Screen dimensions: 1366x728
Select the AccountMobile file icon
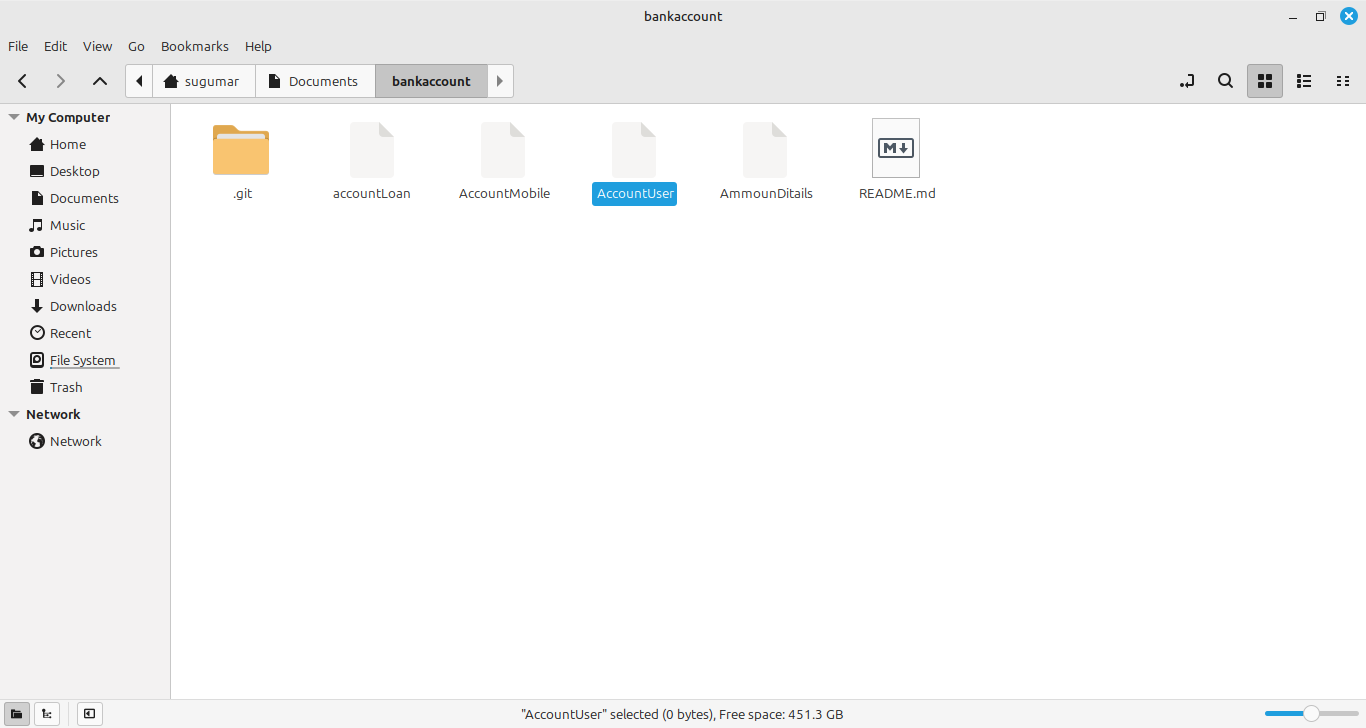[503, 150]
